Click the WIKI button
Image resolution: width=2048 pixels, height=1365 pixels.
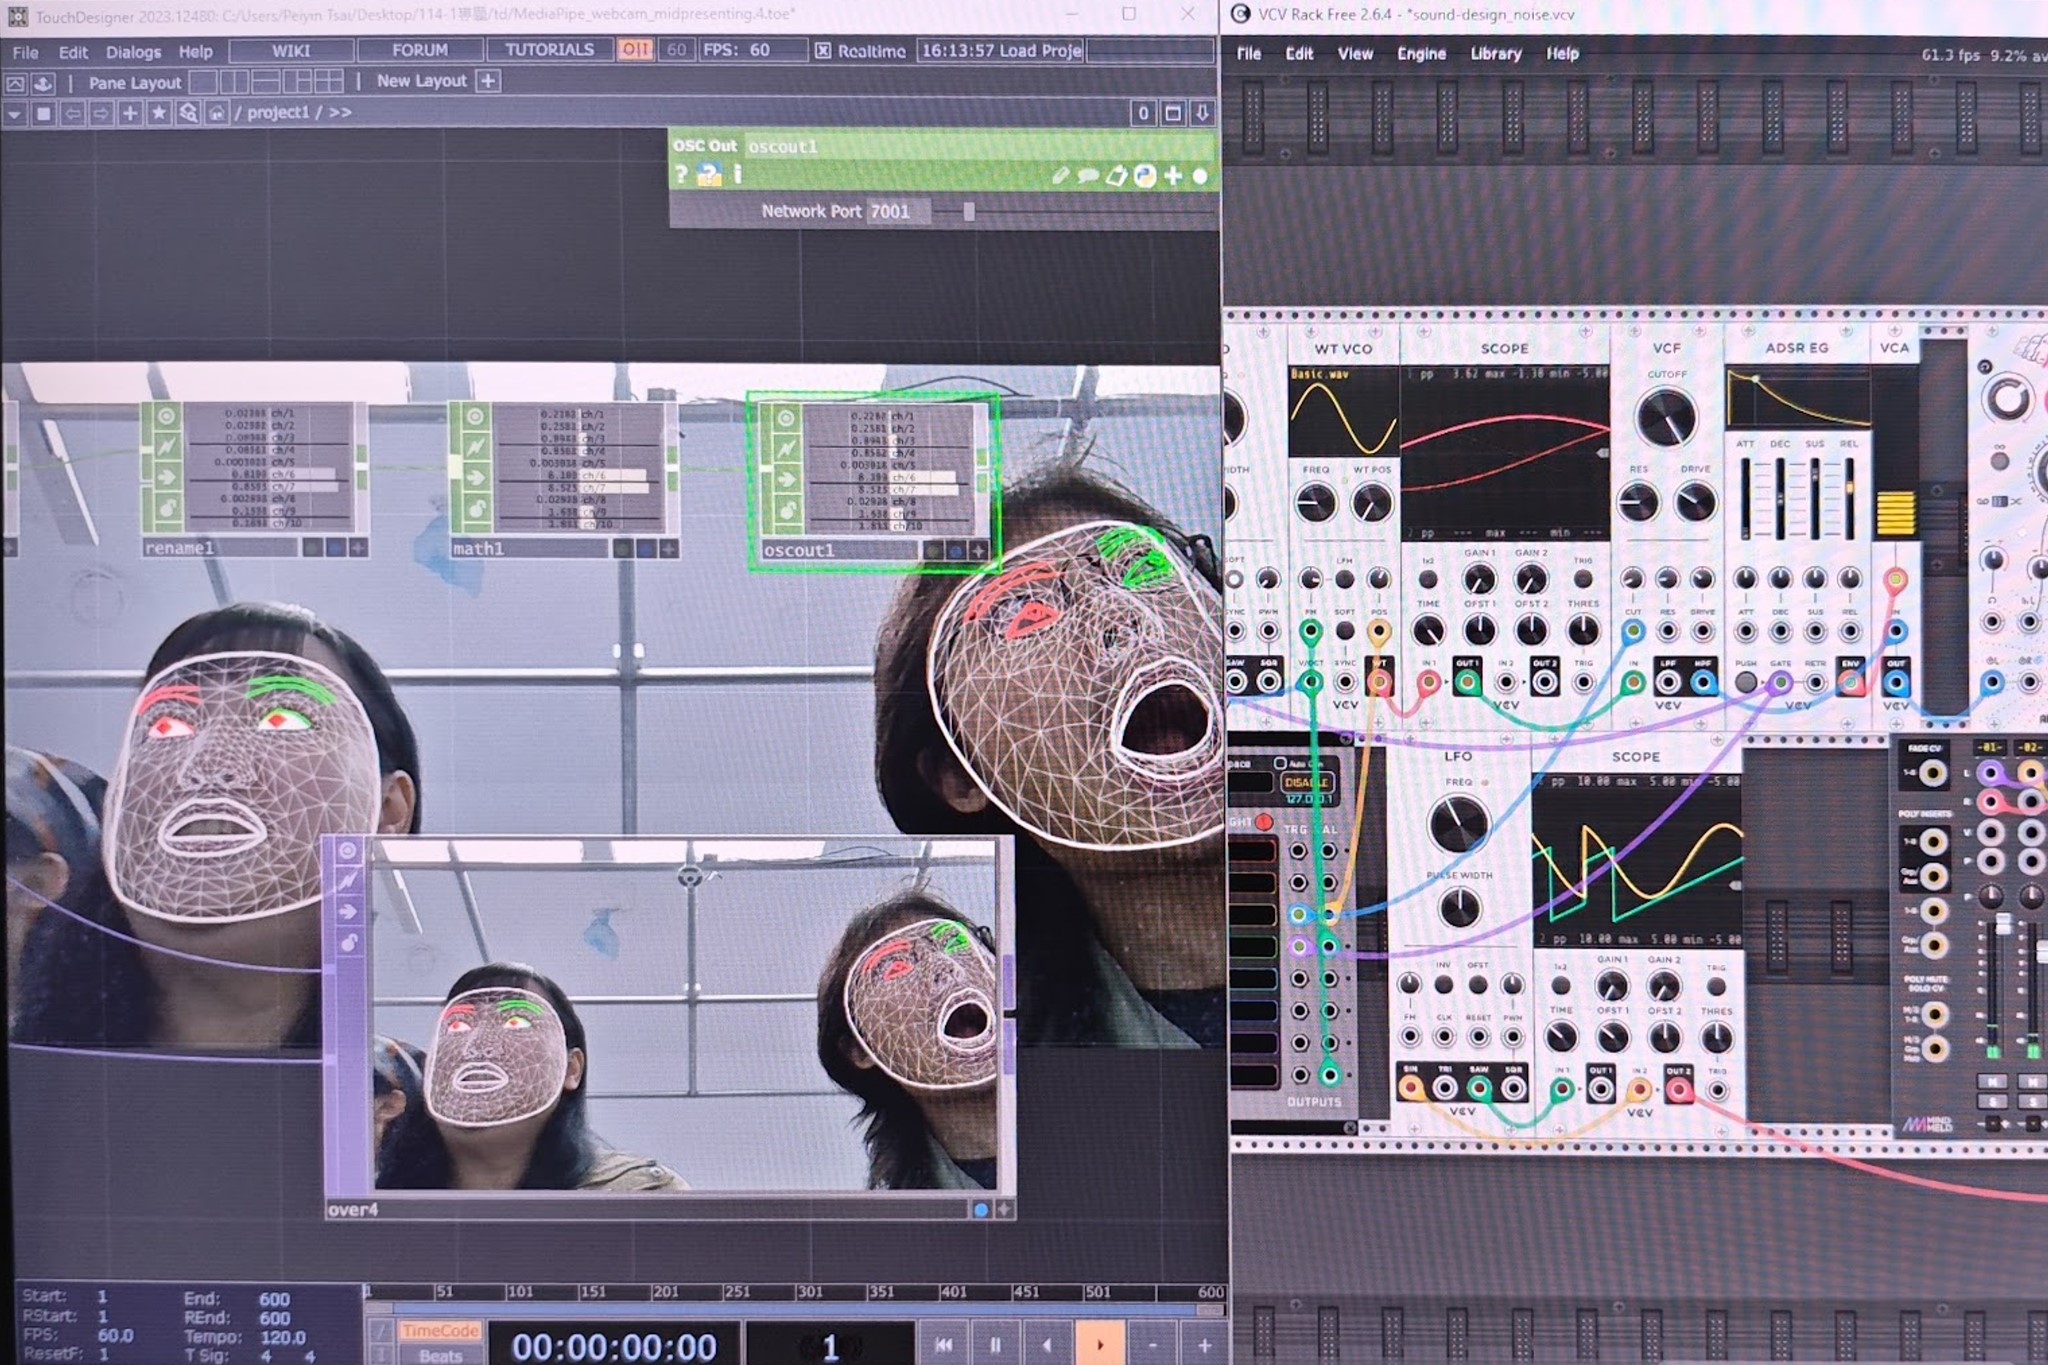(291, 50)
